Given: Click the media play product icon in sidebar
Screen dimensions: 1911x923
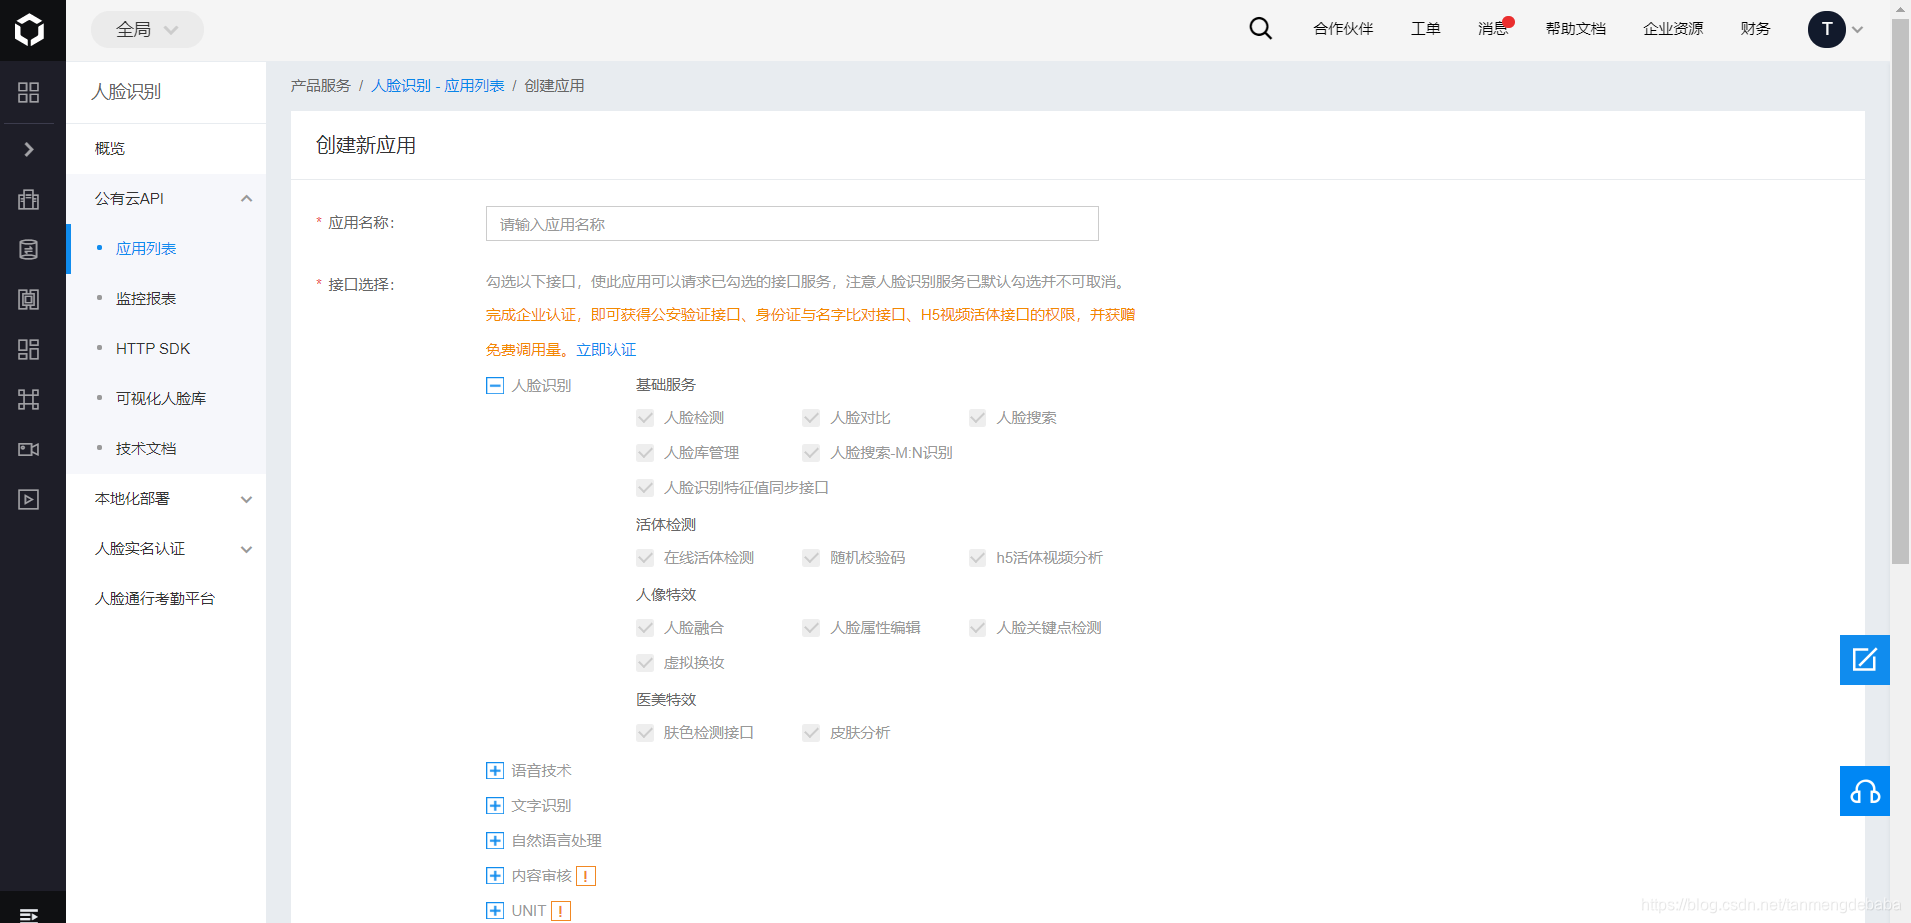Looking at the screenshot, I should [28, 499].
